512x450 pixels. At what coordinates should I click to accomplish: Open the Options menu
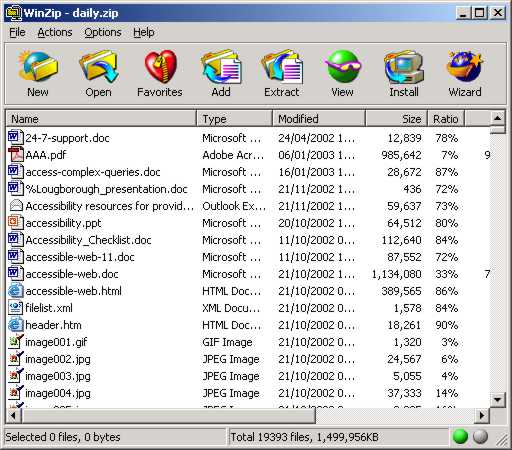[103, 32]
